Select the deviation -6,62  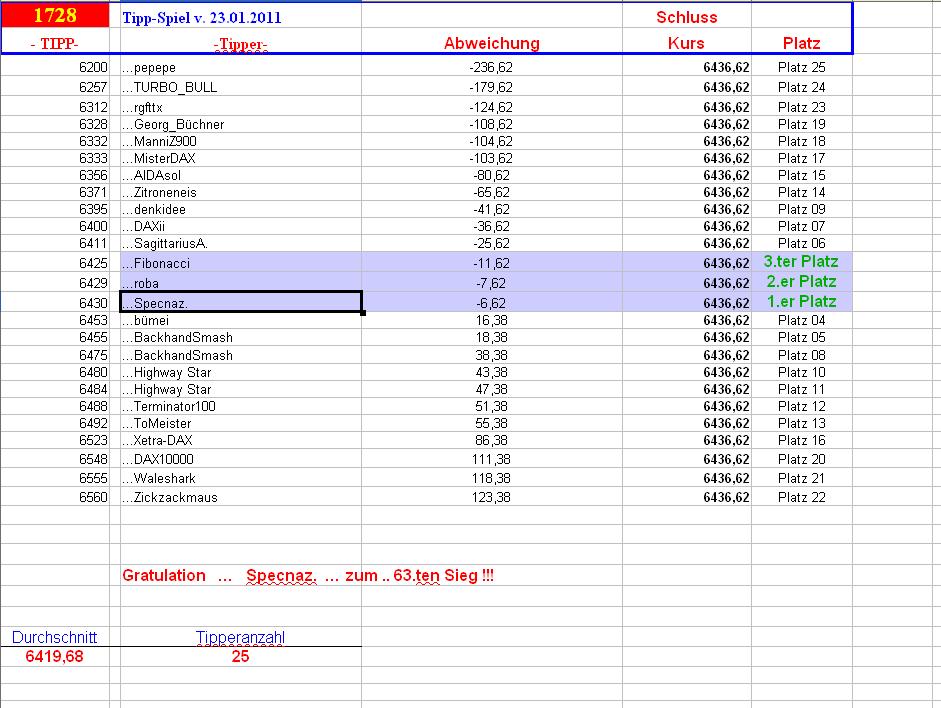coord(491,303)
